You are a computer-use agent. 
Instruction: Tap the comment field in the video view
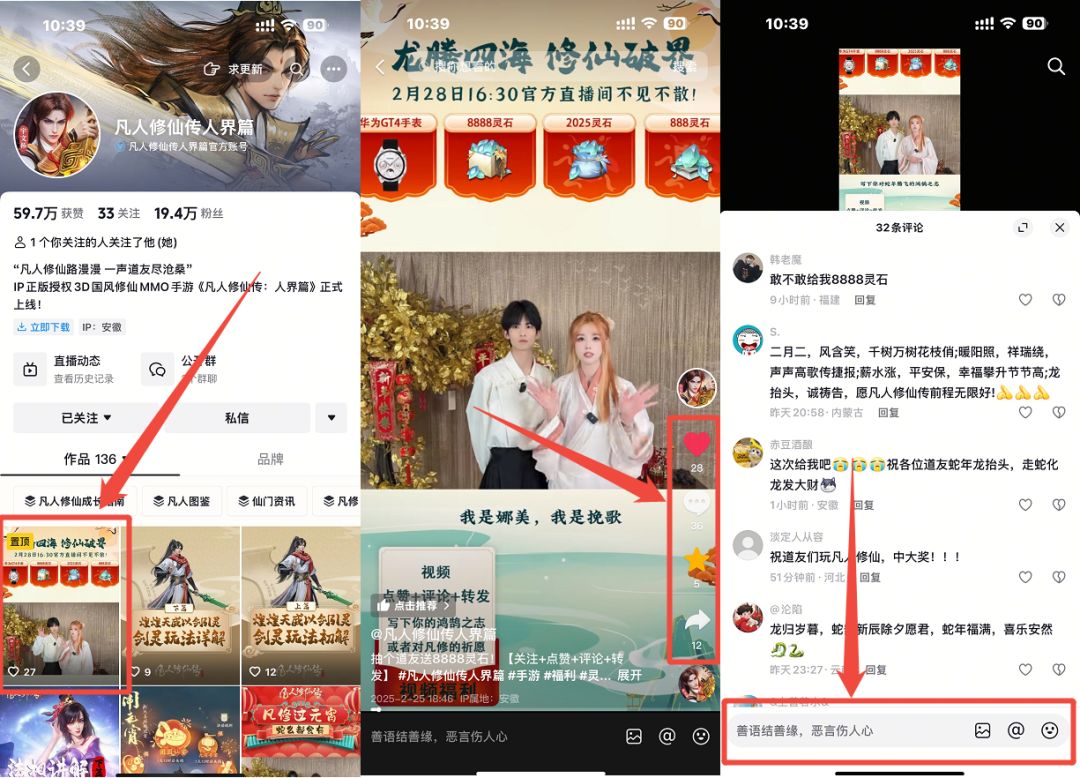(439, 737)
